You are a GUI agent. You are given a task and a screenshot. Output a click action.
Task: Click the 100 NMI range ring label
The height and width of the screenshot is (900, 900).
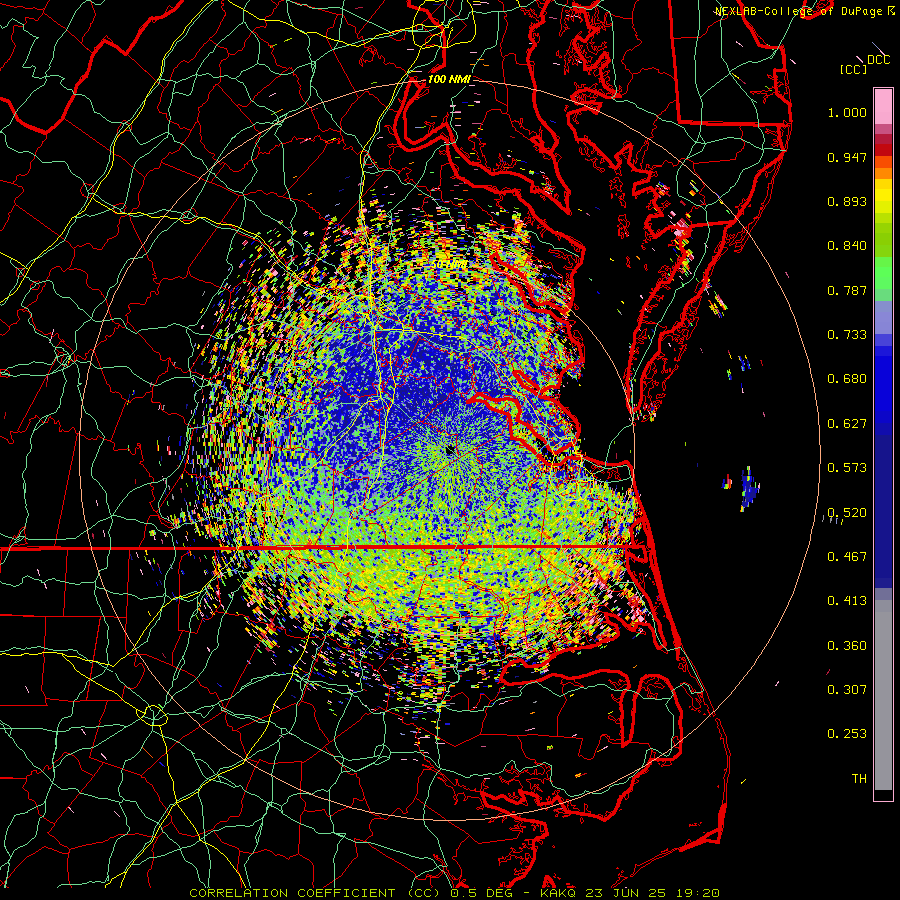pos(449,79)
